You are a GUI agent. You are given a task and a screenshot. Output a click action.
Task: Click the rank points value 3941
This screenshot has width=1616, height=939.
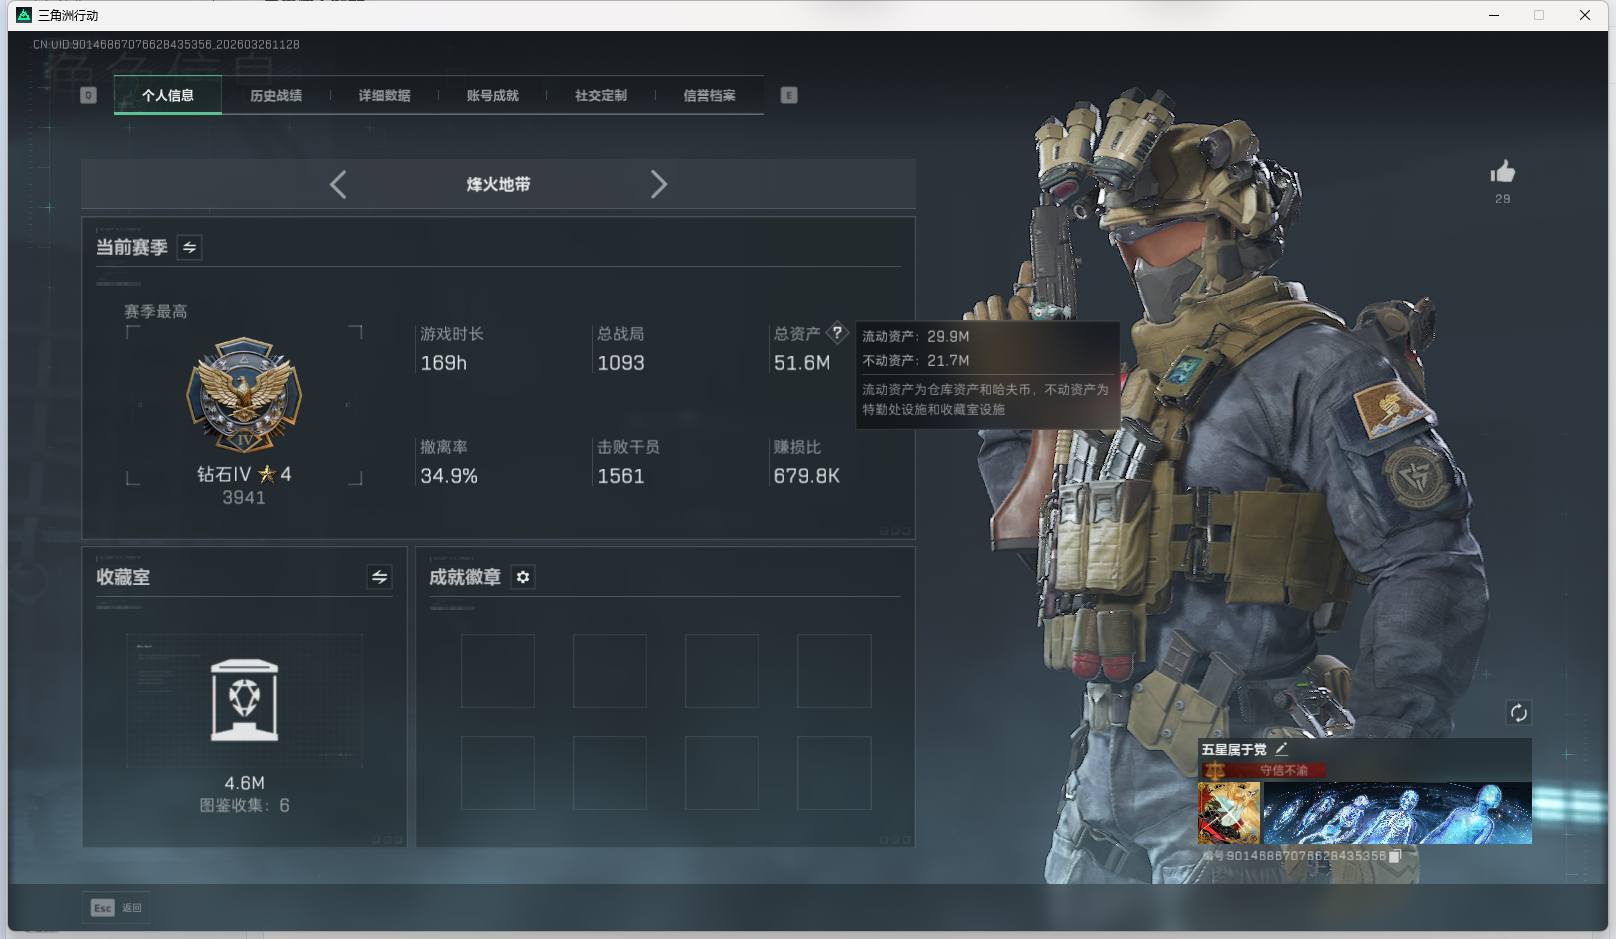[x=244, y=498]
